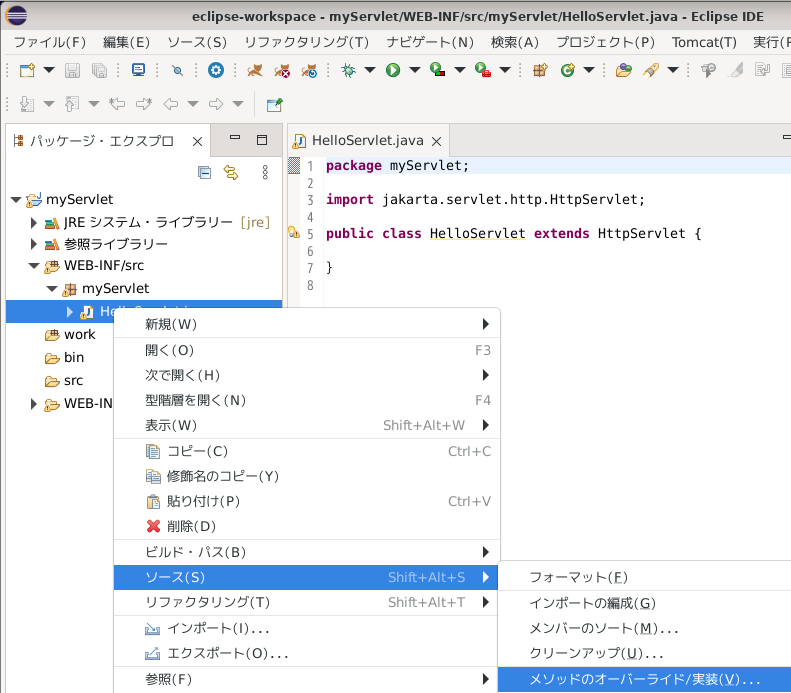Open the External Tools dropdown arrow
The image size is (791, 693).
[x=505, y=70]
